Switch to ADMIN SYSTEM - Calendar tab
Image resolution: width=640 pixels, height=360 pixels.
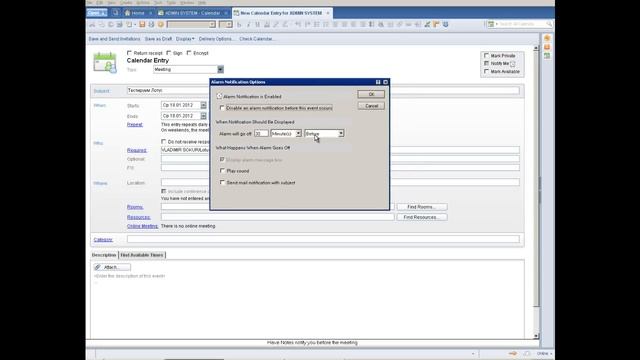(x=193, y=13)
